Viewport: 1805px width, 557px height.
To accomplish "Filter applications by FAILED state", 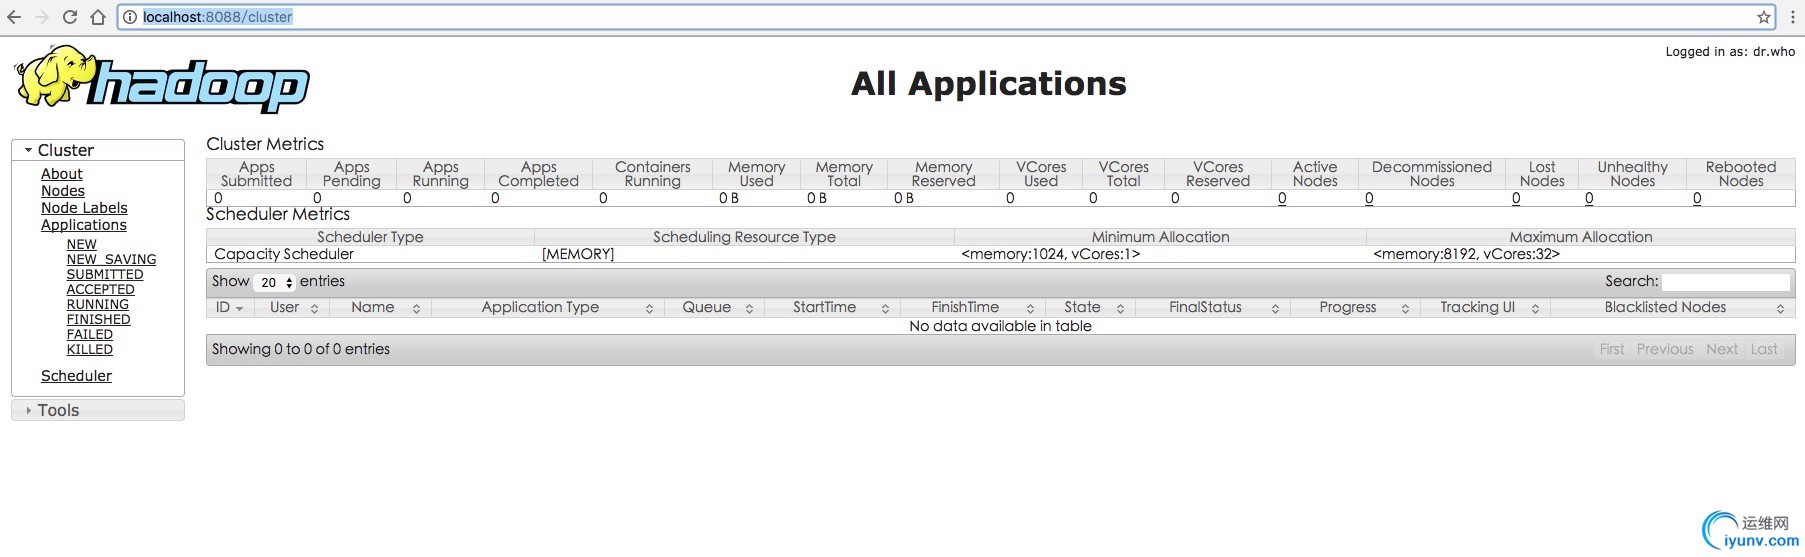I will (89, 334).
